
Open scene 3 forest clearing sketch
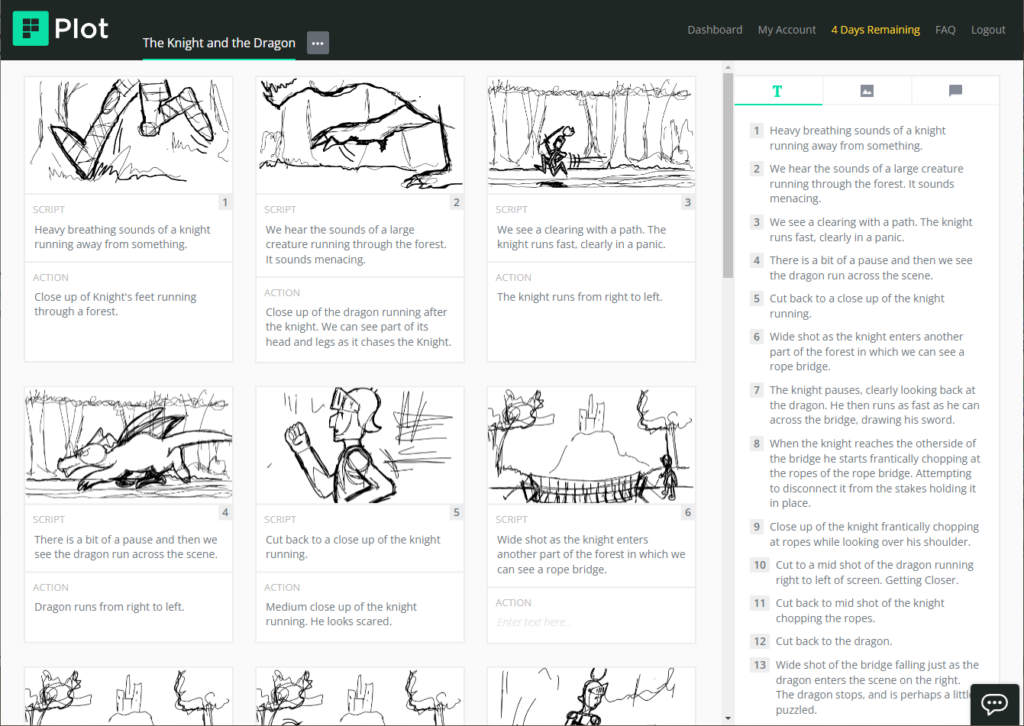point(591,134)
